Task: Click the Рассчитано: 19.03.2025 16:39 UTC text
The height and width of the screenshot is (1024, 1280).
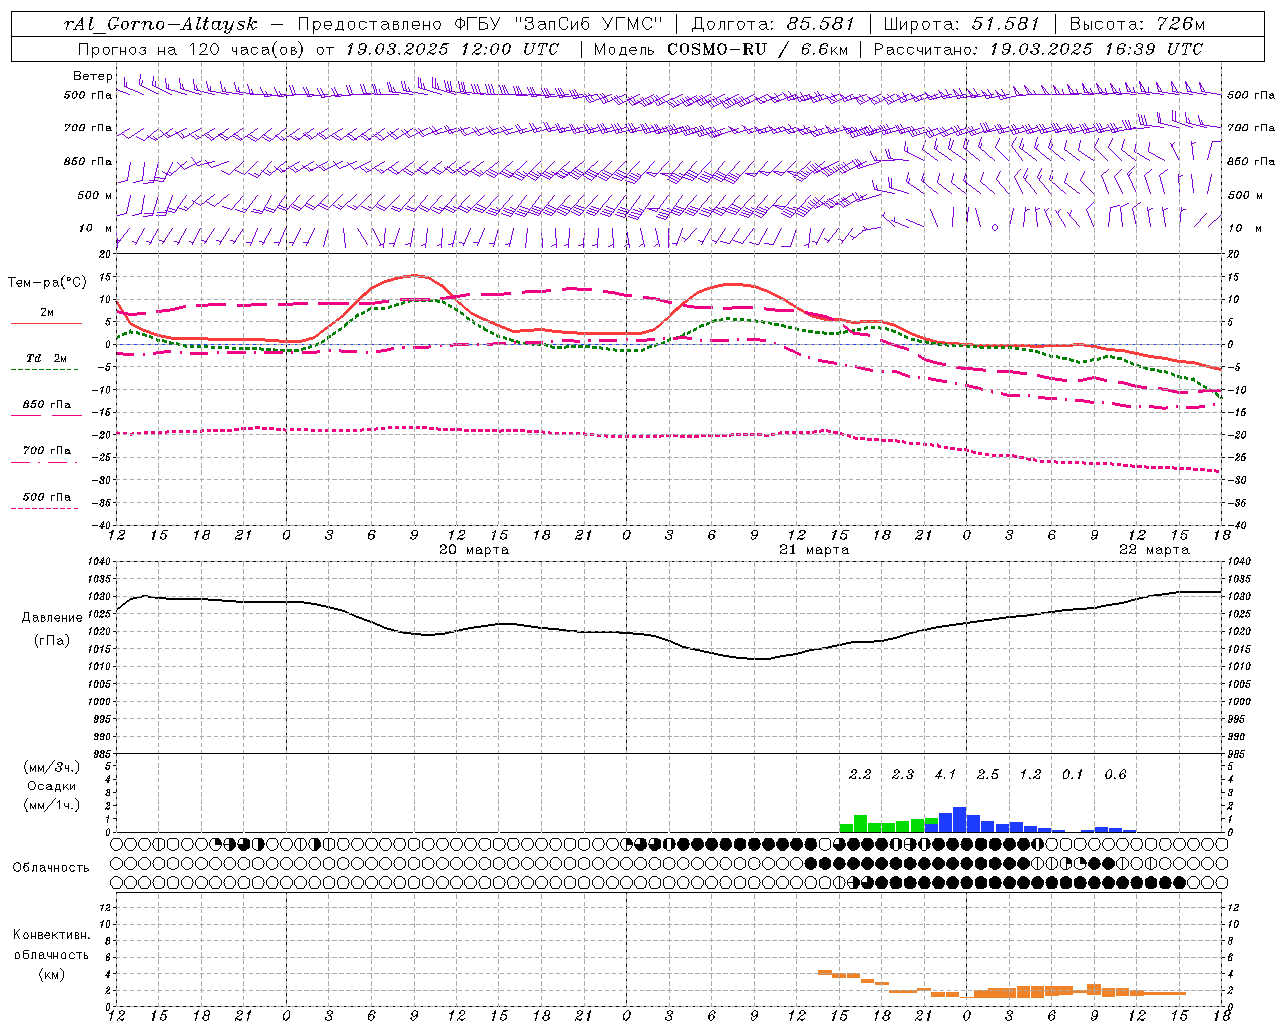Action: coord(1038,49)
